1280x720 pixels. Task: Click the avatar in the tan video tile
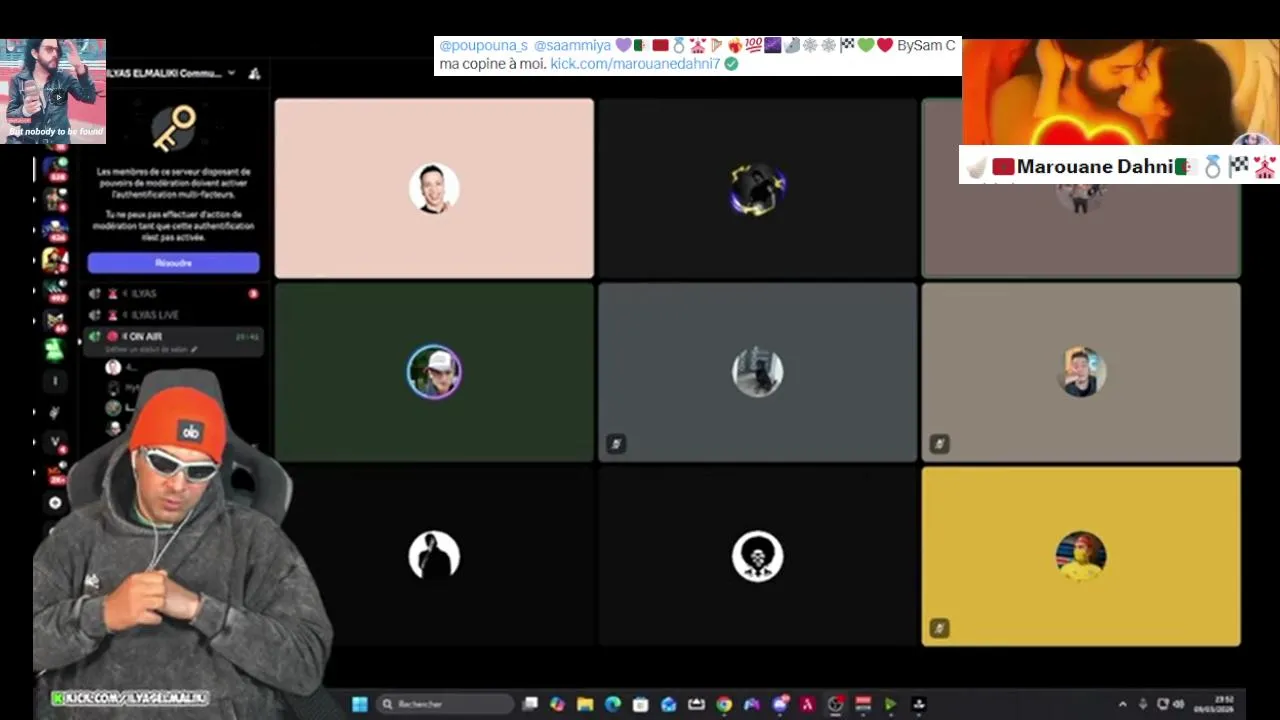click(x=1081, y=372)
